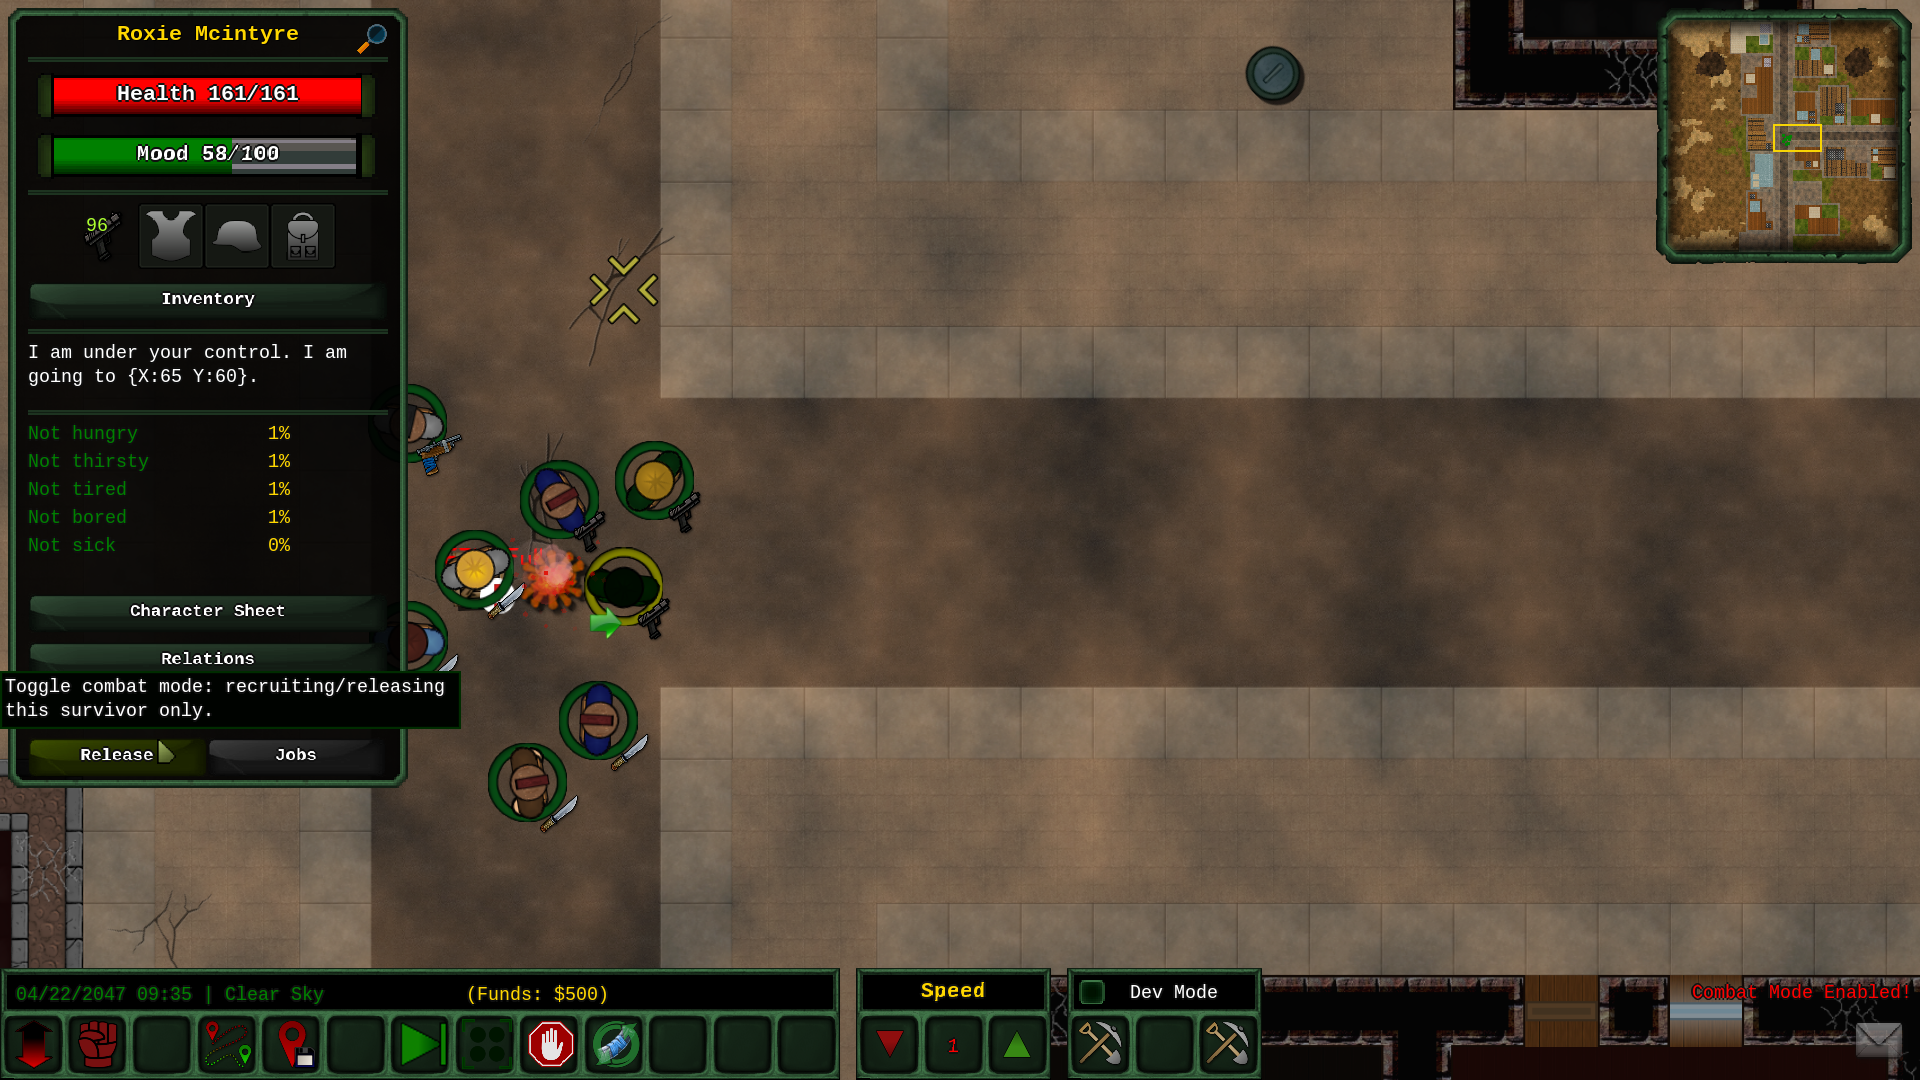Viewport: 1920px width, 1080px height.
Task: Select the torso armor equipment slot
Action: click(x=167, y=235)
